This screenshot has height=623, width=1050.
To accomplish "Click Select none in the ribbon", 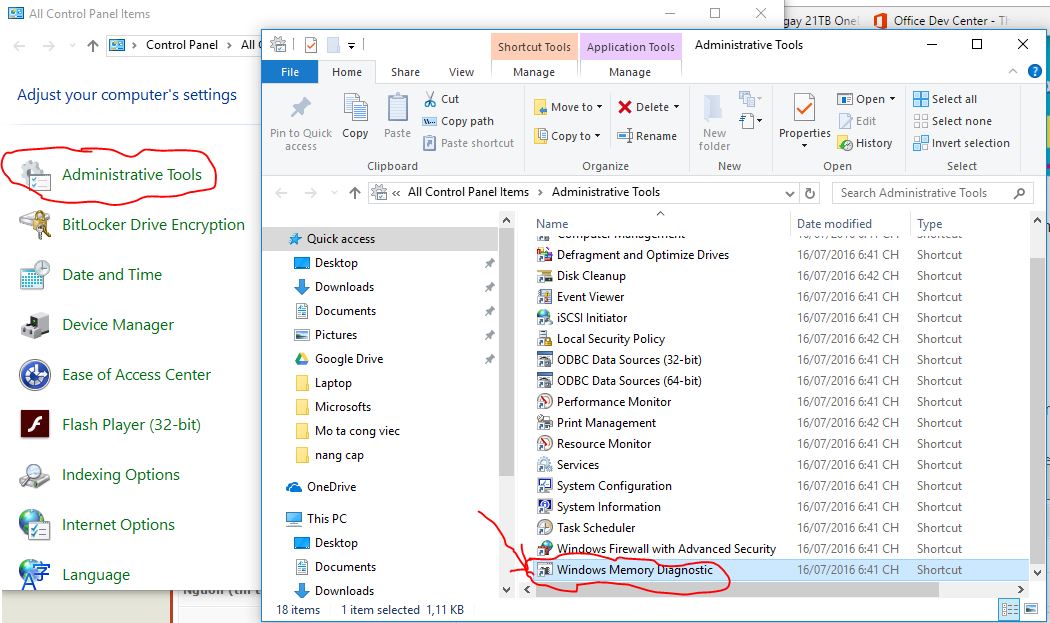I will [x=952, y=121].
